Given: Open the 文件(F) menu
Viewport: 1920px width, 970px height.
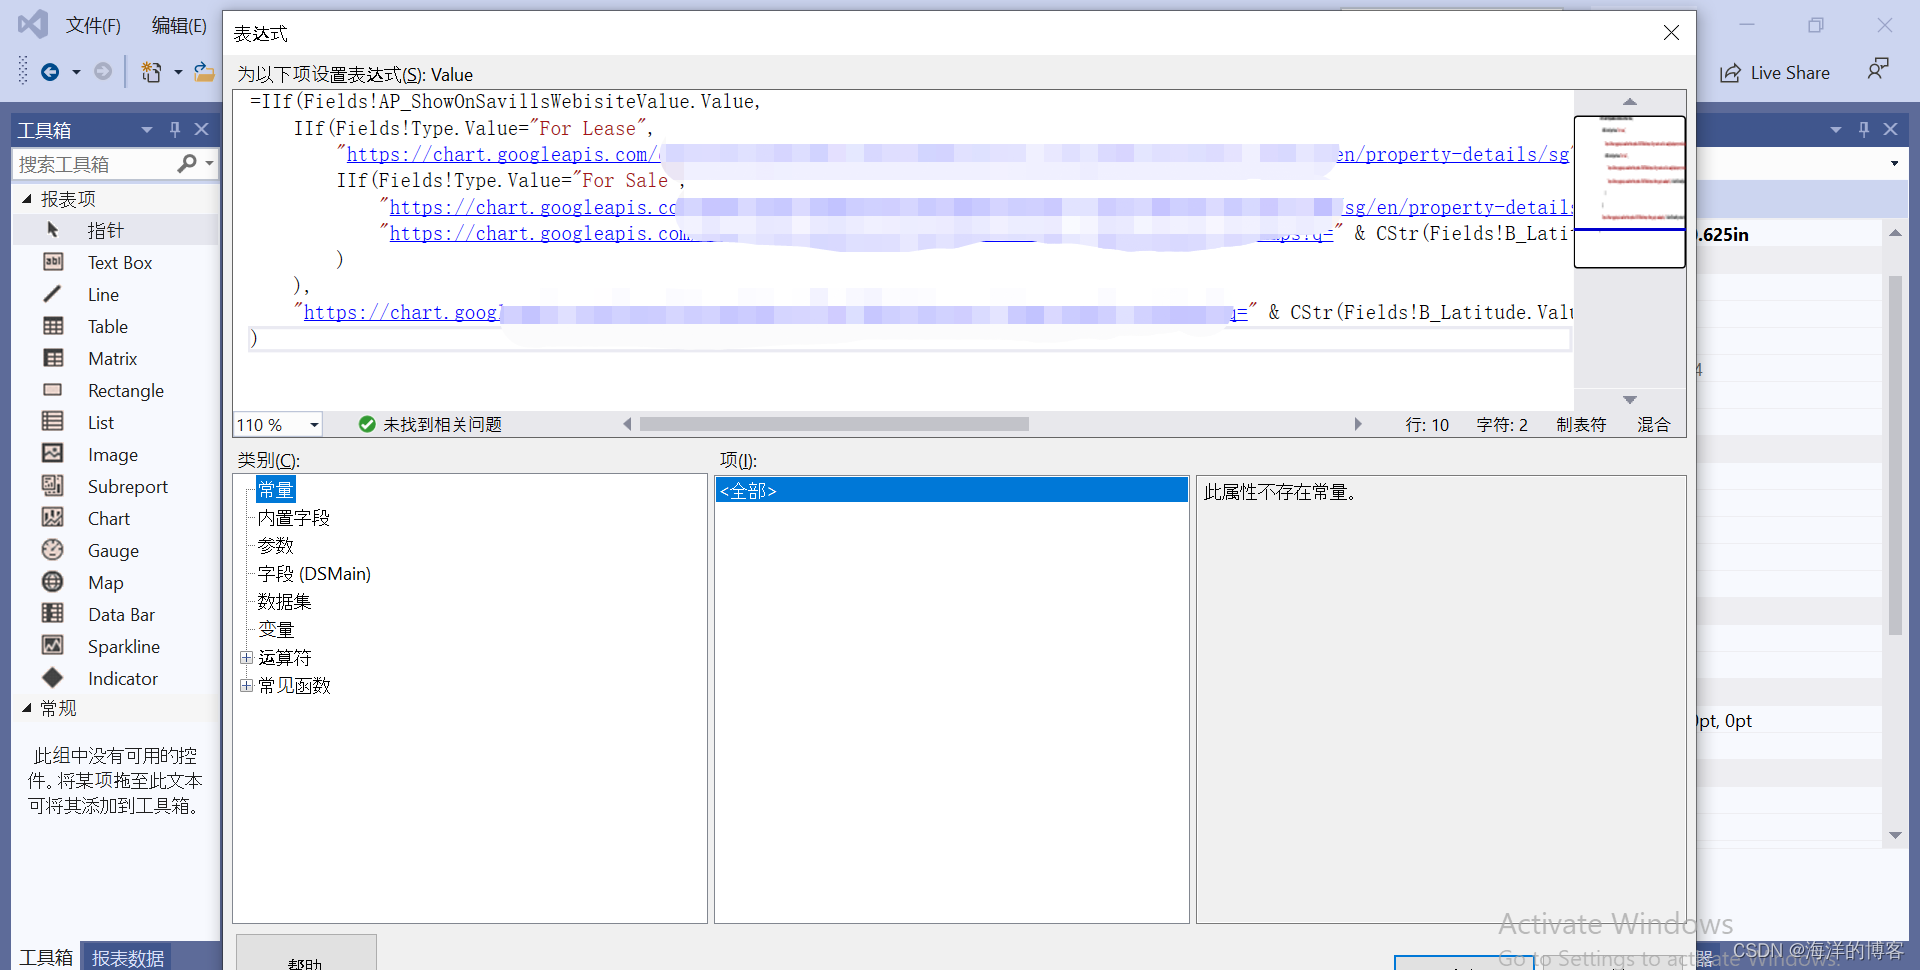Looking at the screenshot, I should pos(93,24).
